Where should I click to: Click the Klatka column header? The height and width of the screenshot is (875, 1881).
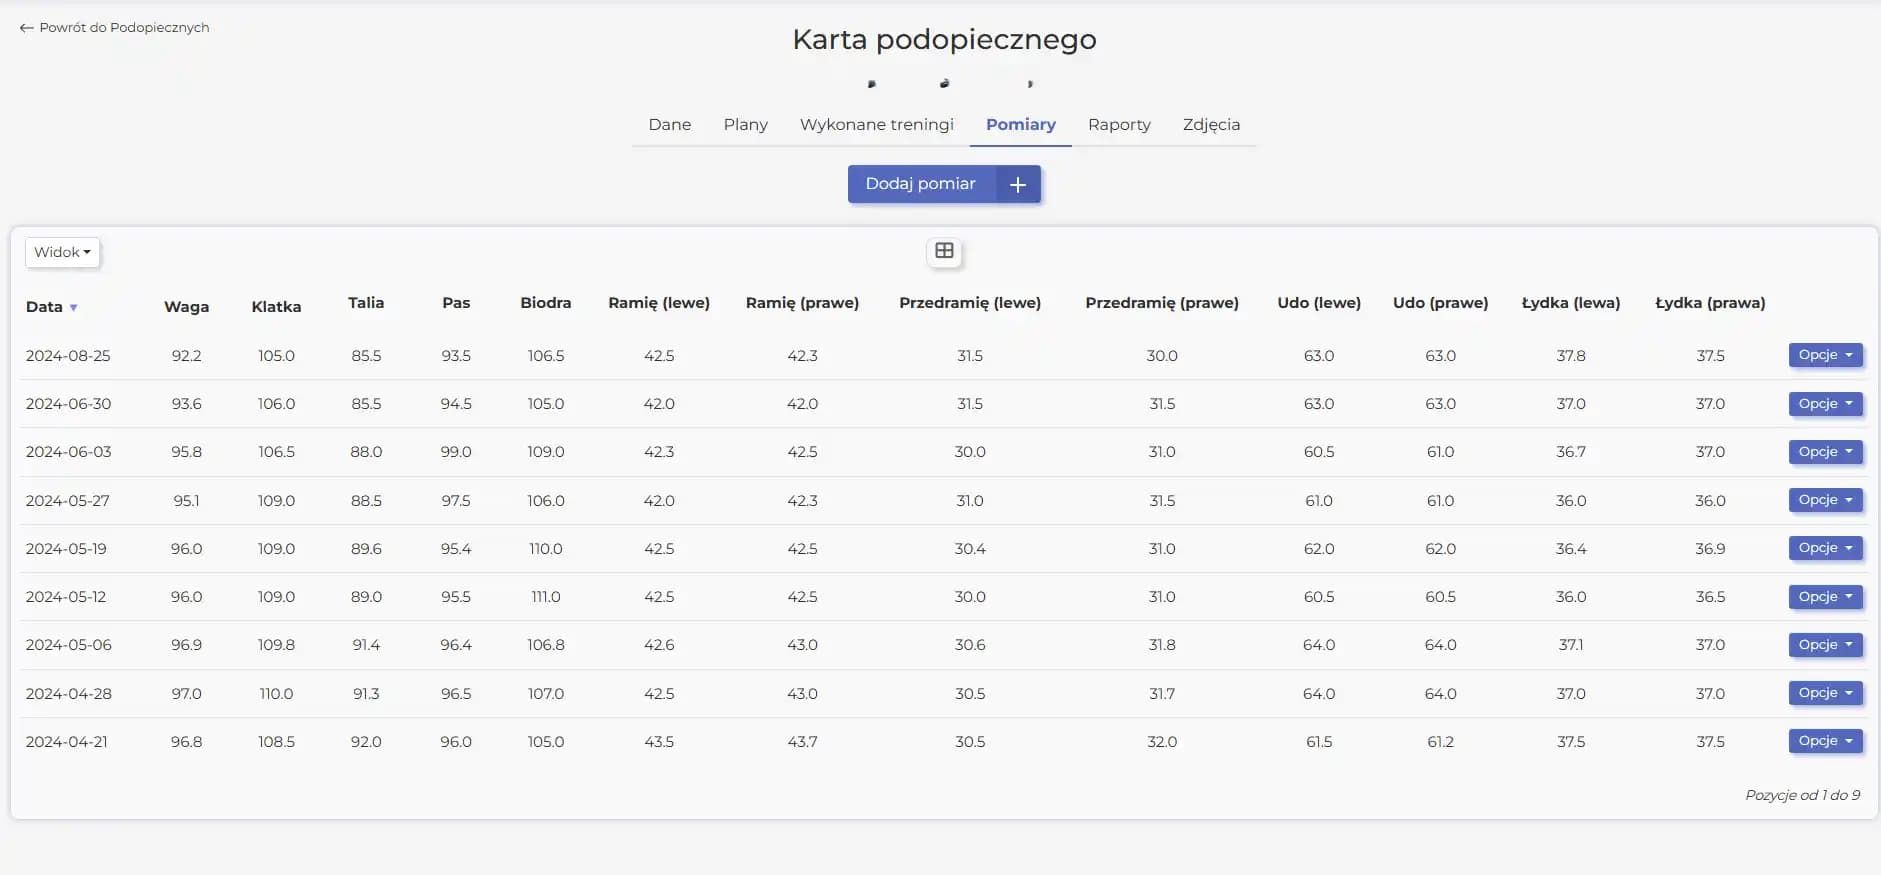click(276, 307)
